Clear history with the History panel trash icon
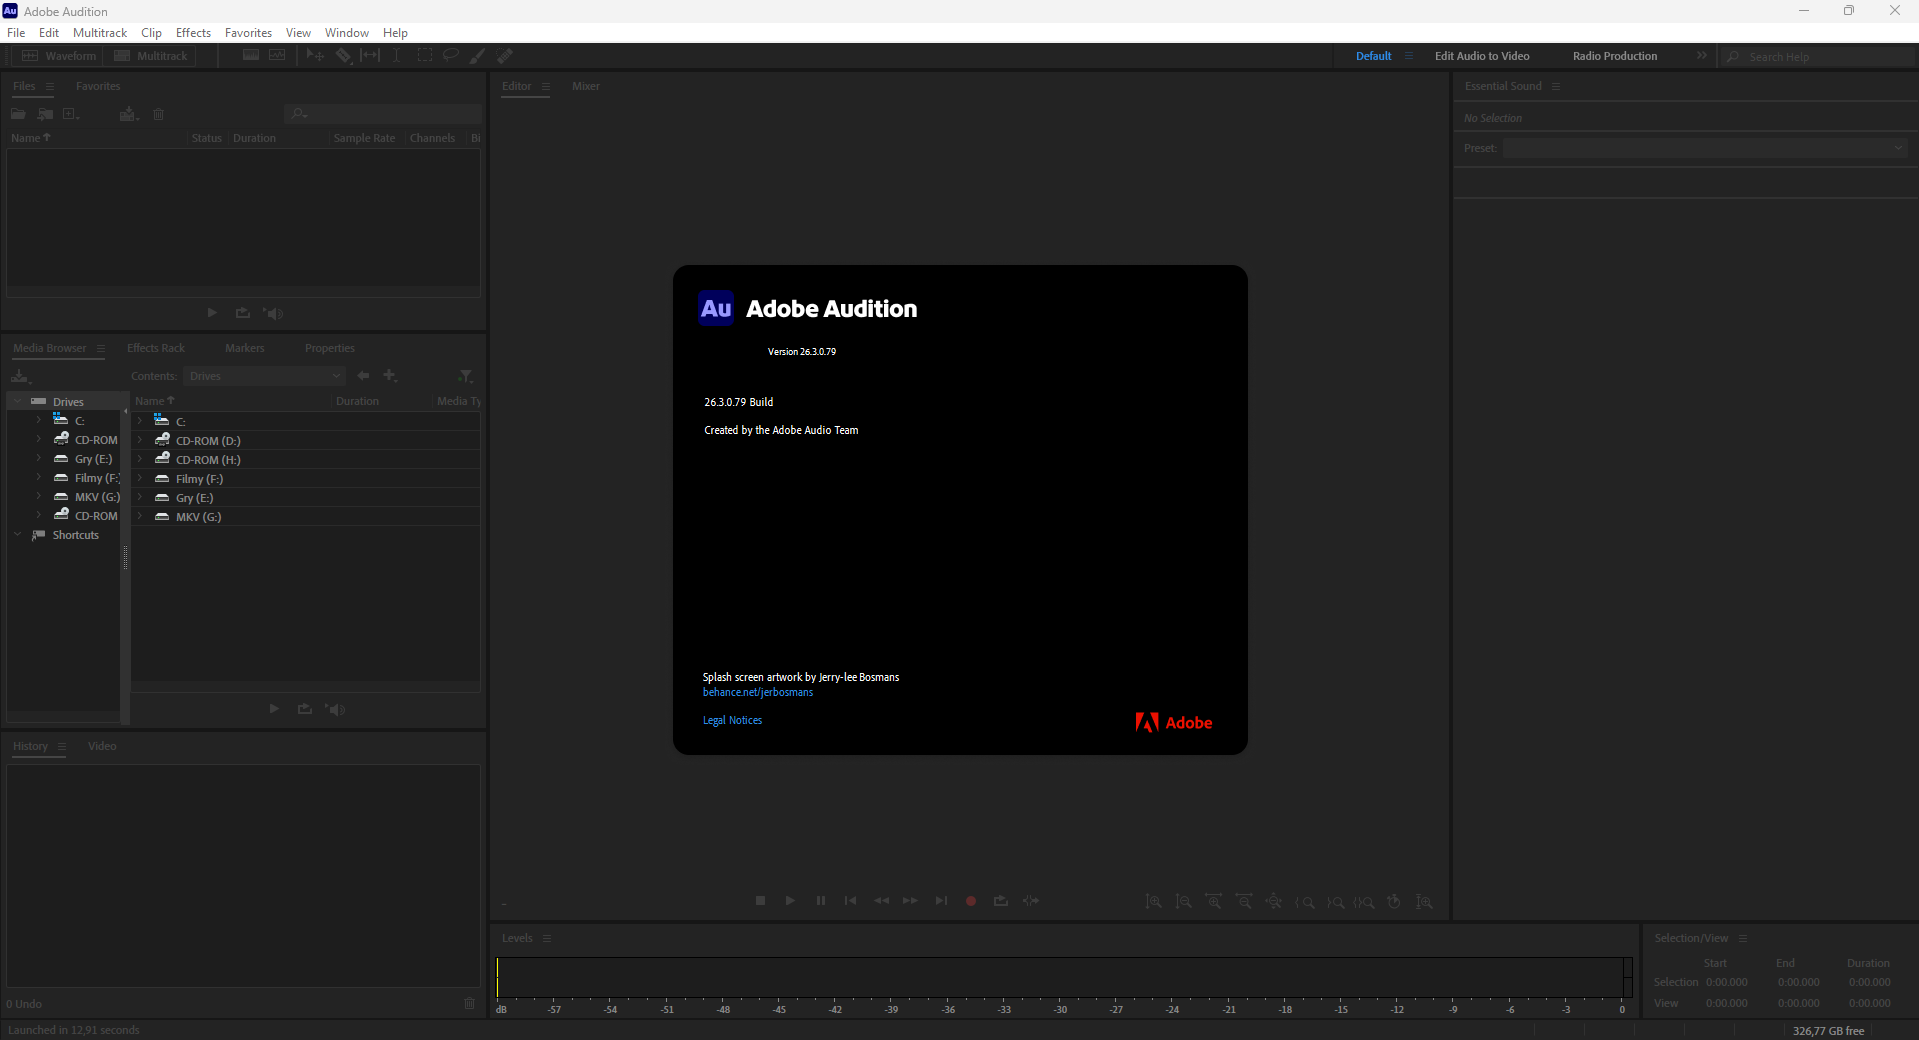This screenshot has height=1040, width=1919. point(470,1003)
